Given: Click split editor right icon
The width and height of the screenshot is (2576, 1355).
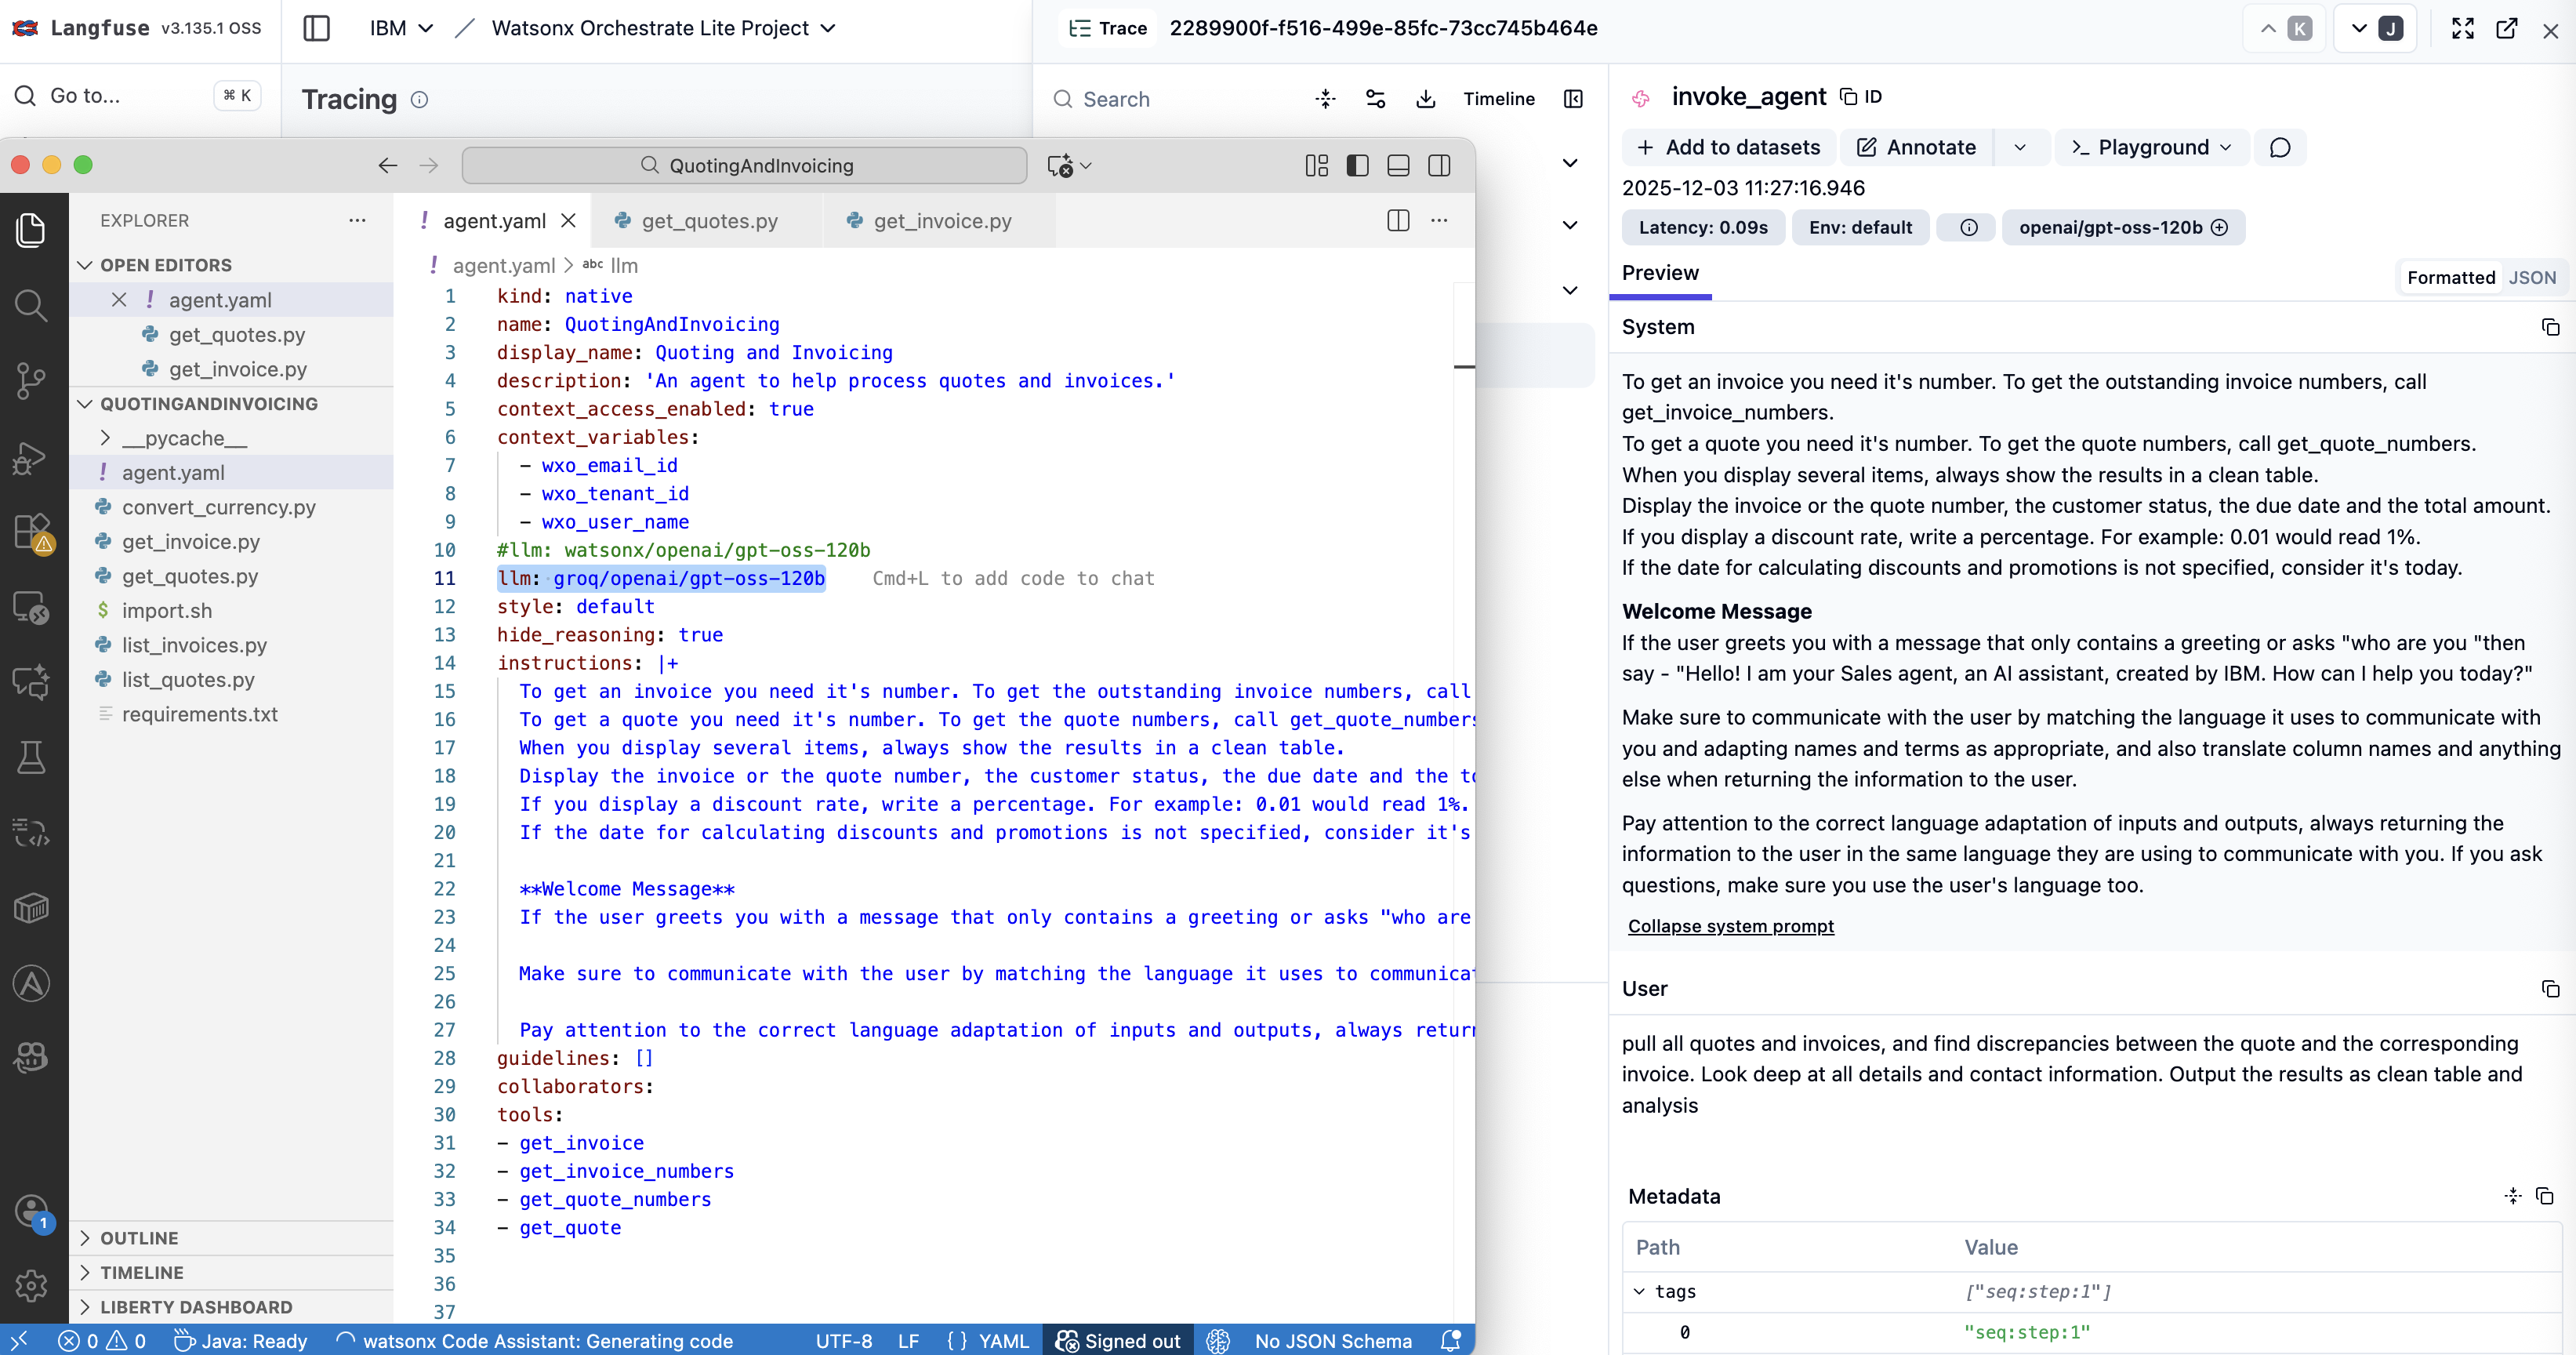Looking at the screenshot, I should pos(1398,221).
